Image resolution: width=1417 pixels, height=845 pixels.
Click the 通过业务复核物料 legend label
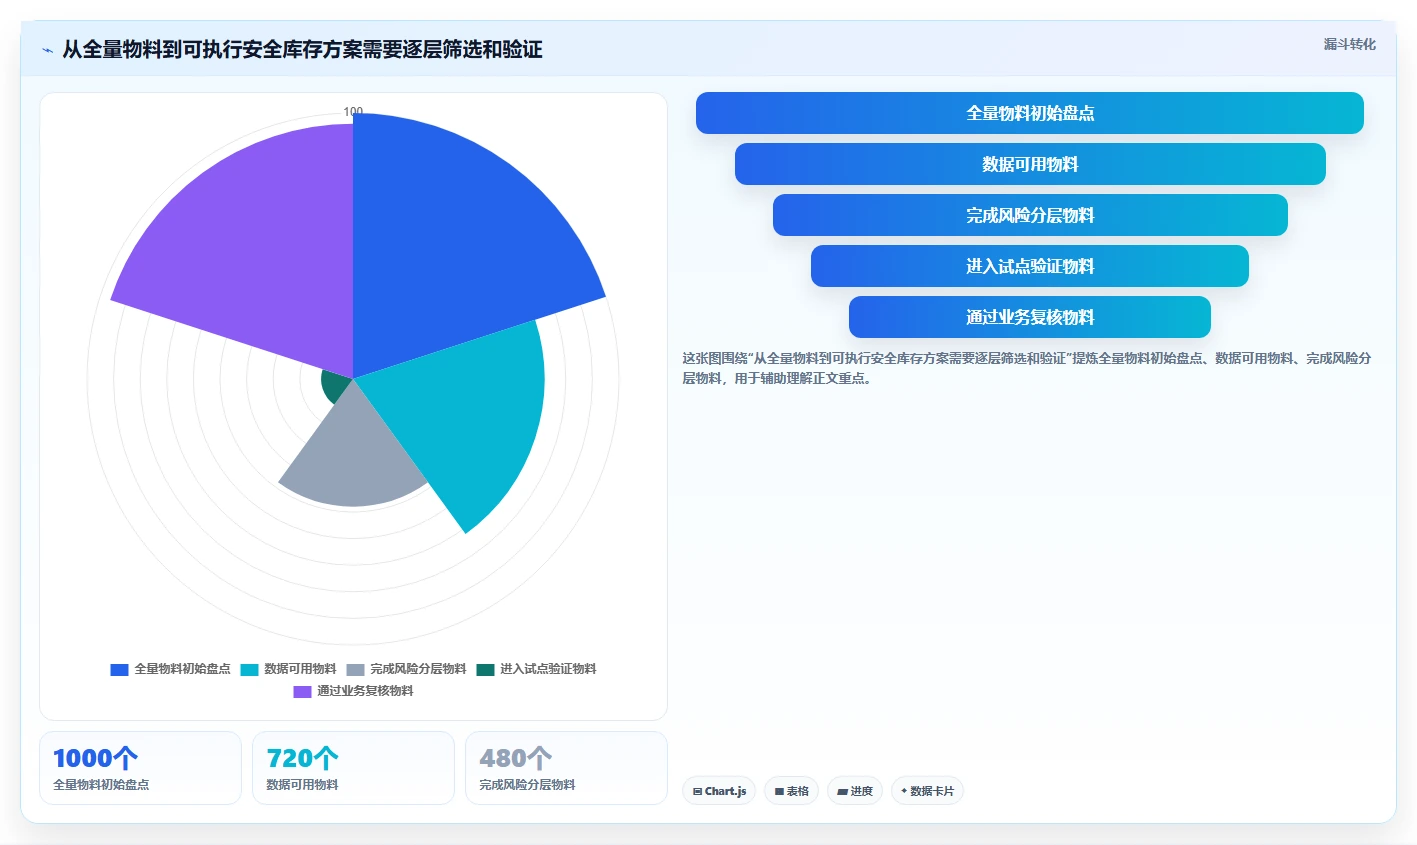(365, 691)
